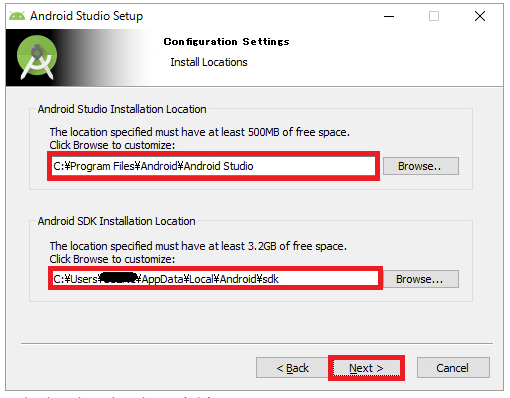The image size is (510, 398).
Task: Browse for Android Studio installation location
Action: tap(421, 166)
